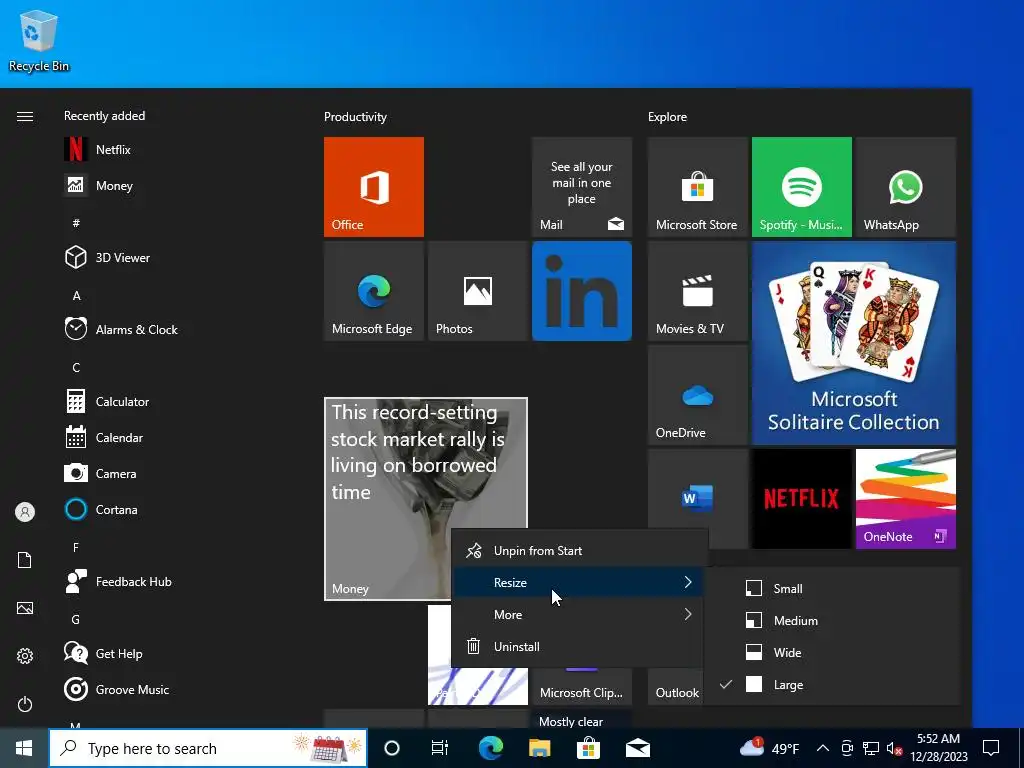Open Task View on taskbar

click(x=440, y=748)
